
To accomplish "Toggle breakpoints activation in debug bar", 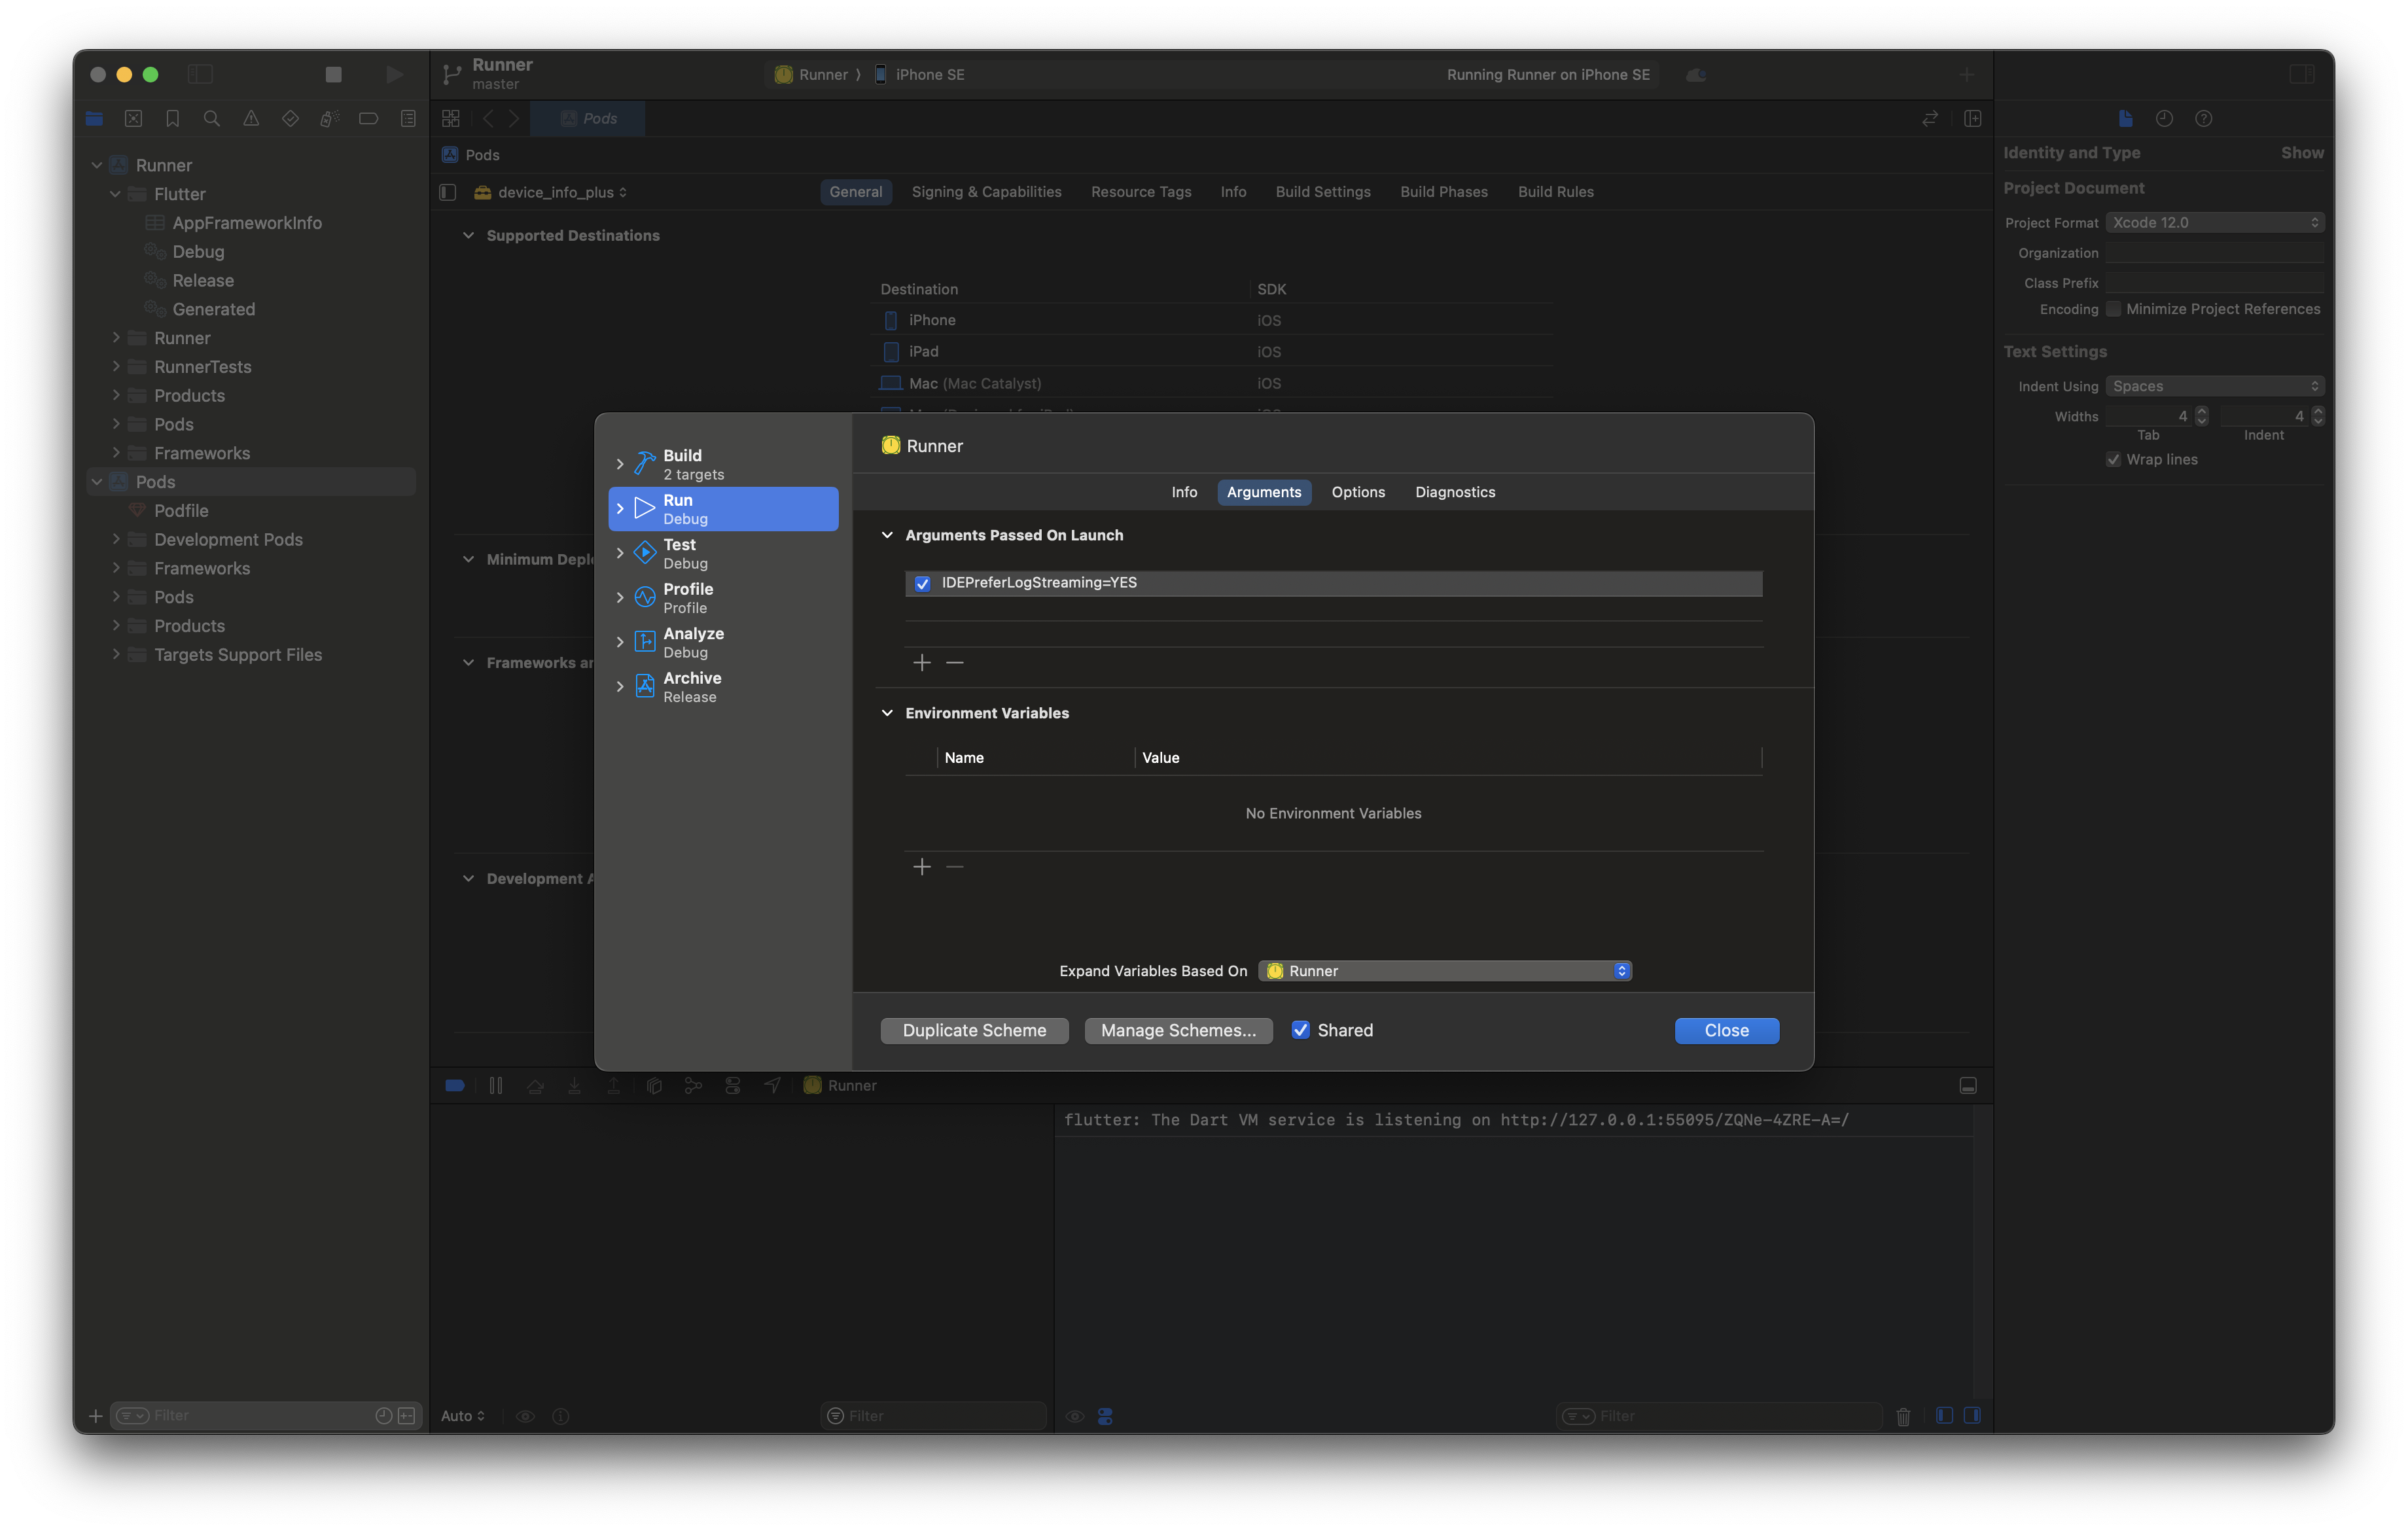I will pos(455,1085).
